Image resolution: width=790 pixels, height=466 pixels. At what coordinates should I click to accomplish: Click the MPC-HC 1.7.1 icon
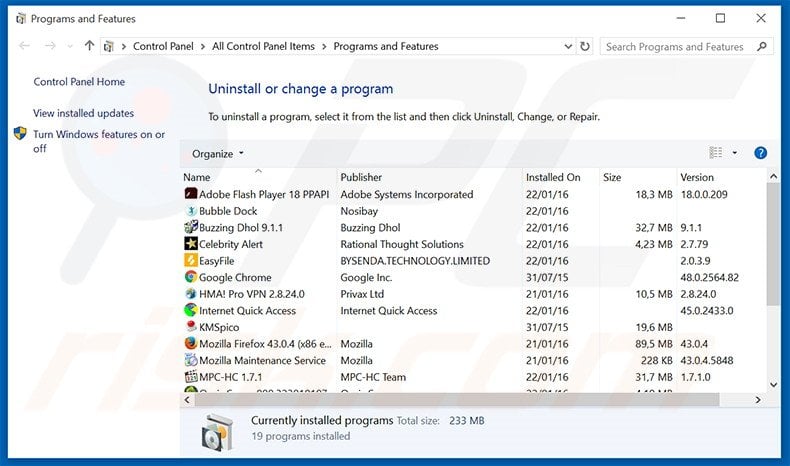tap(191, 377)
